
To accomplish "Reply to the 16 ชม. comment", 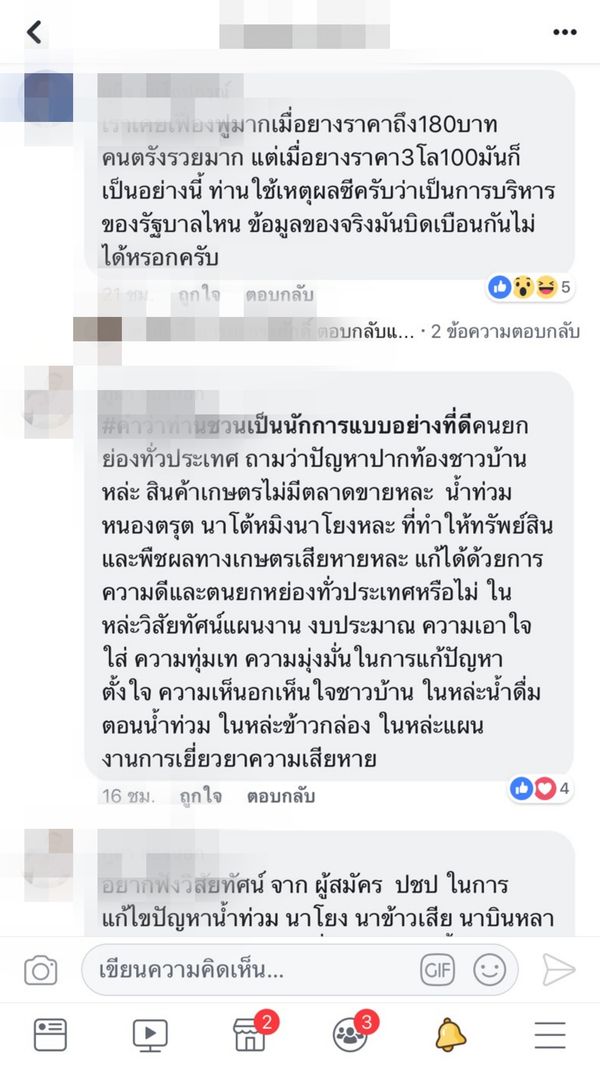I will pyautogui.click(x=280, y=796).
